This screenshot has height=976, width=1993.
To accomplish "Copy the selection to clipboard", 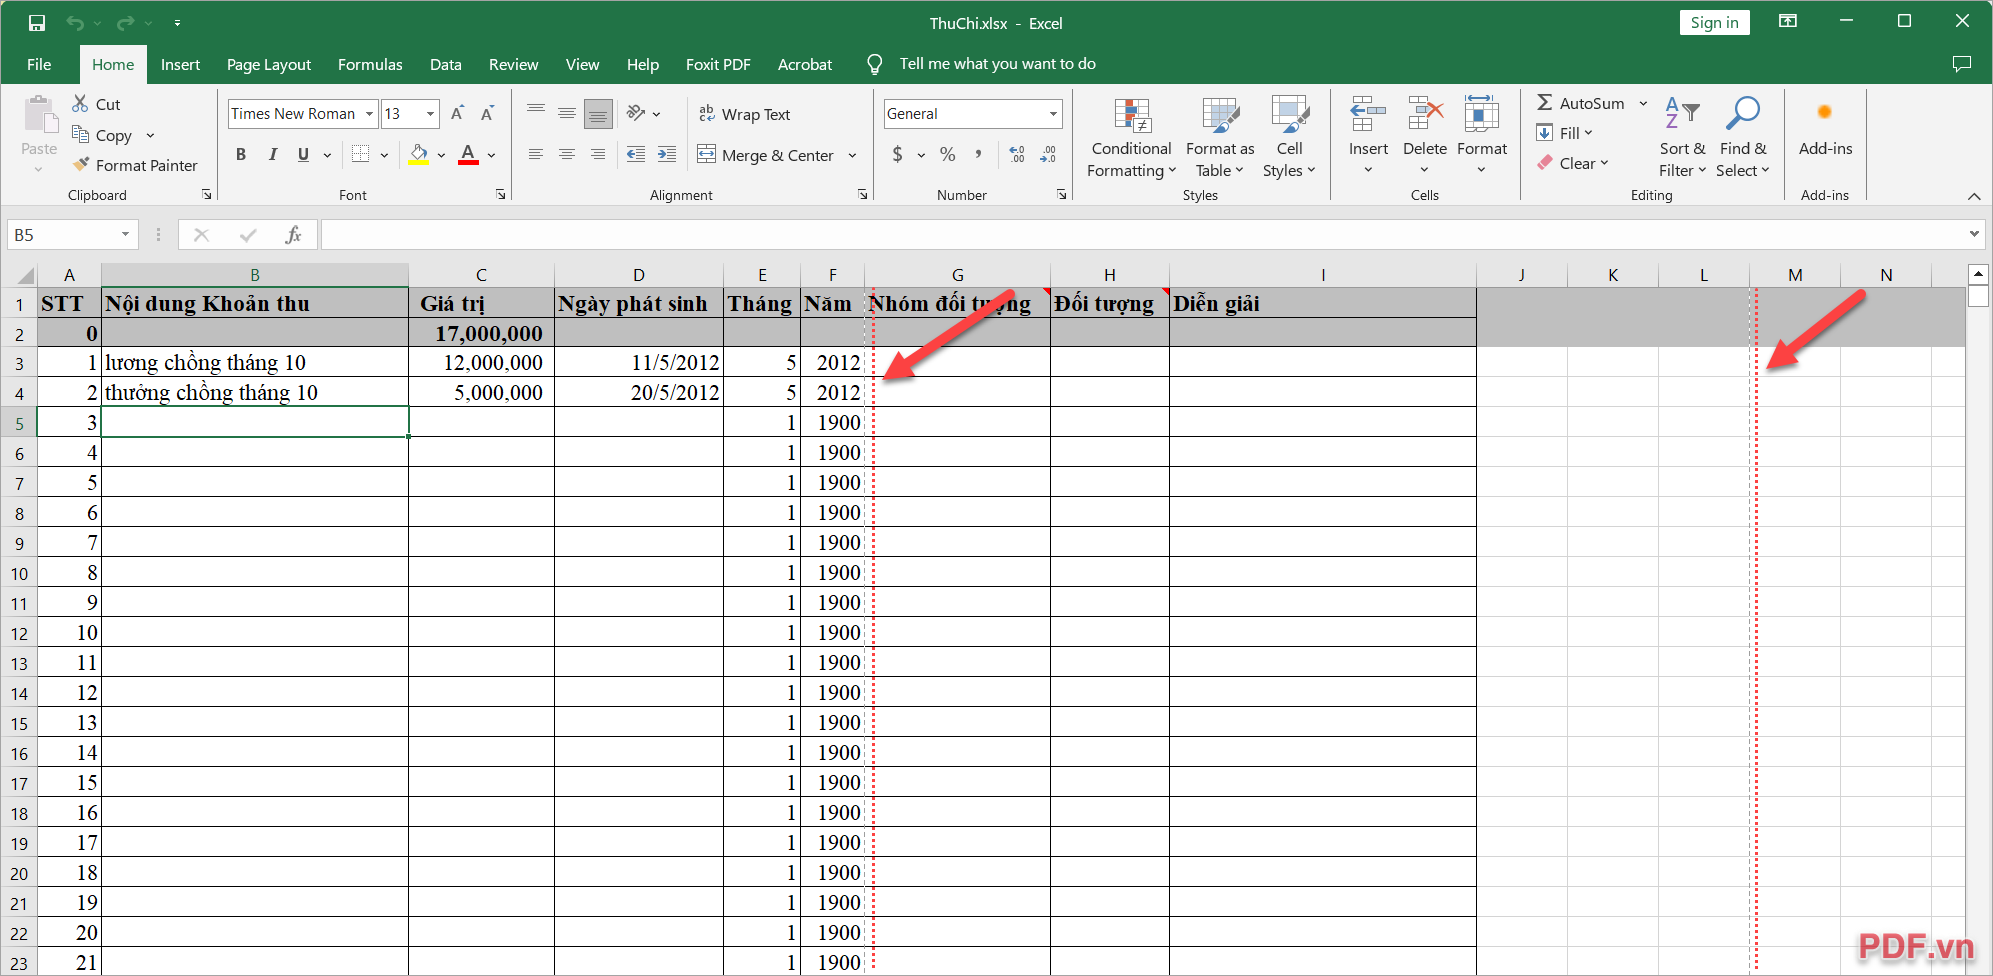I will (103, 135).
